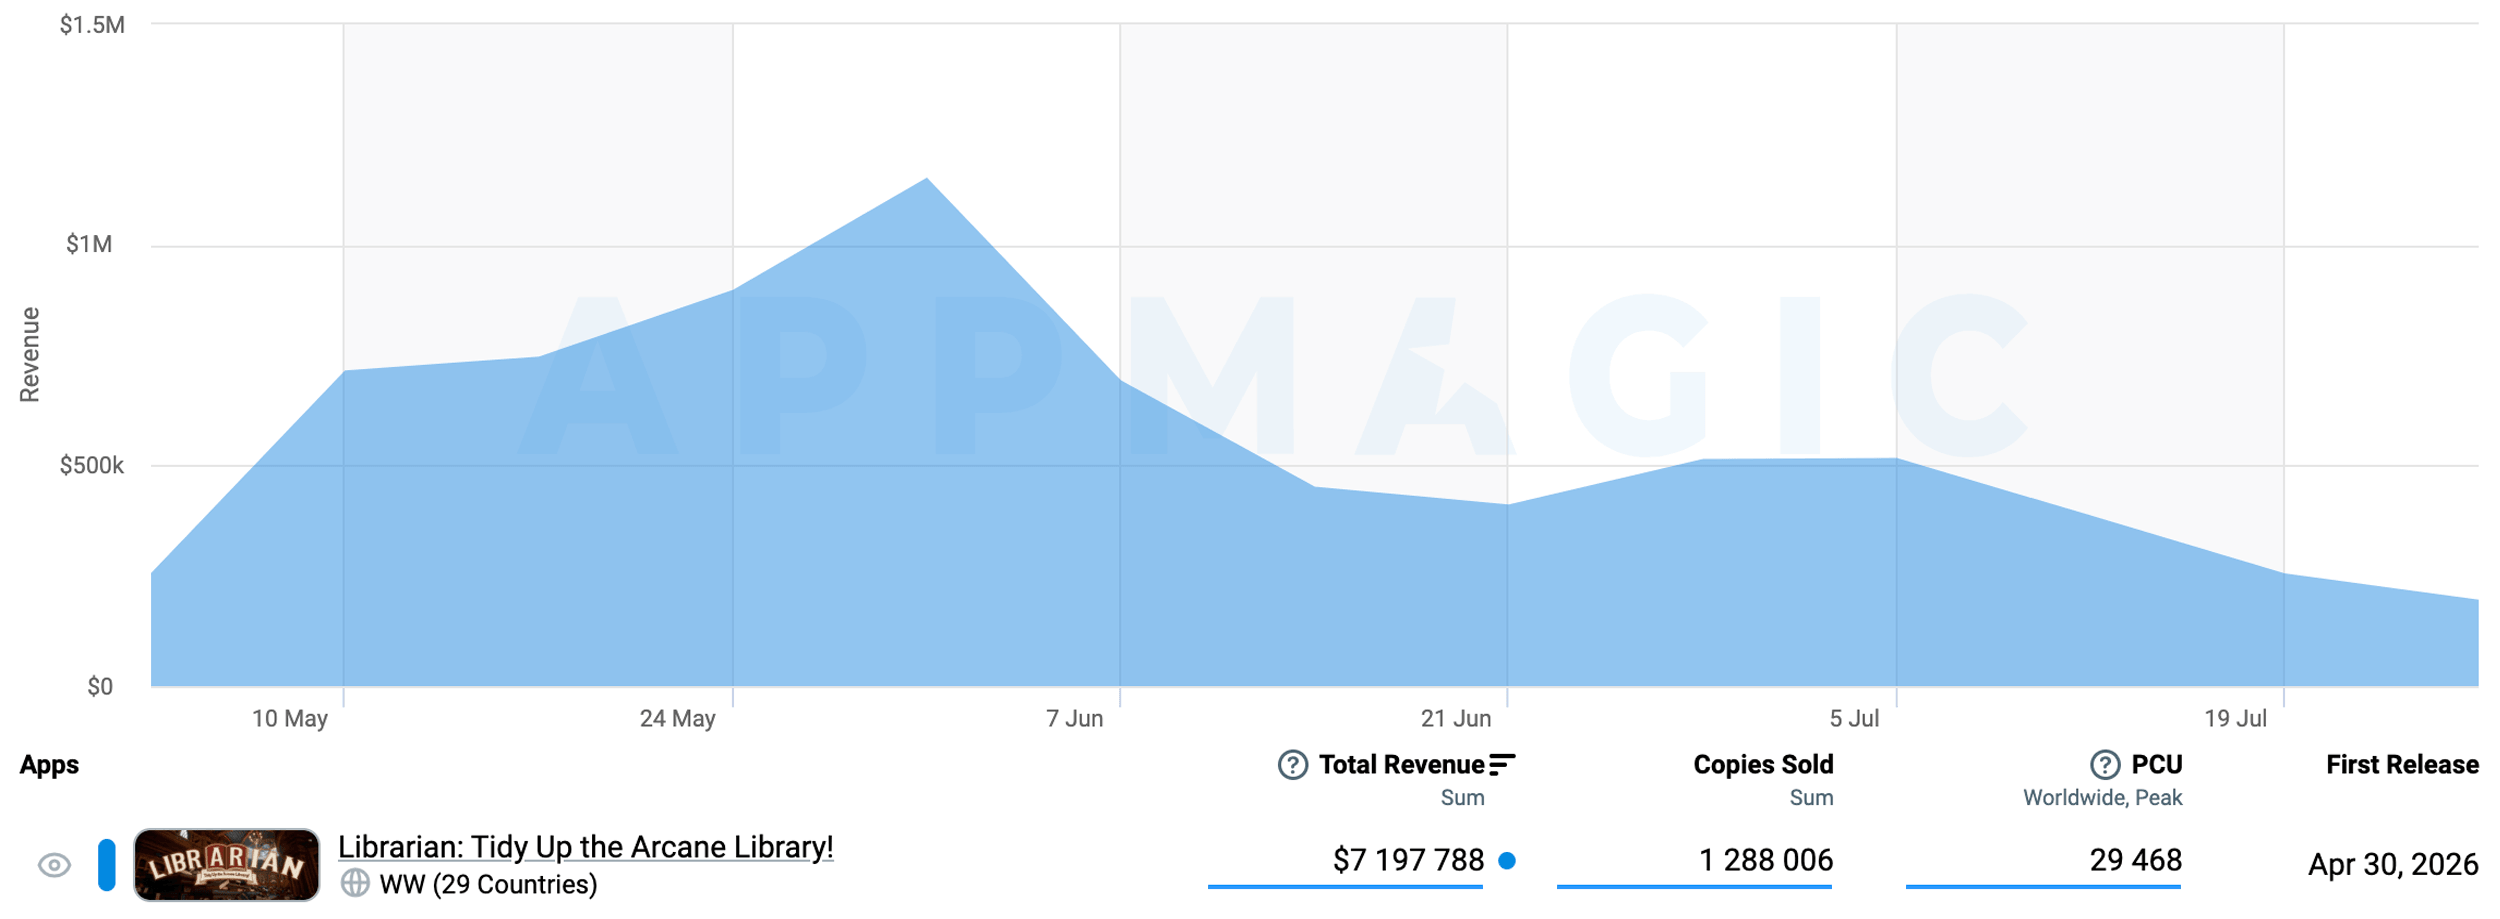Click the 21 Jun point on revenue chart
The height and width of the screenshot is (919, 2500).
click(1508, 505)
